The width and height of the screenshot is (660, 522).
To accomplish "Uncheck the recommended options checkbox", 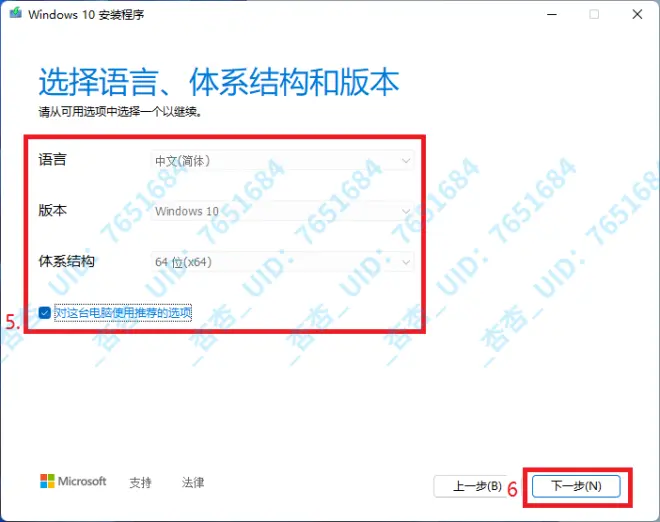I will click(45, 313).
